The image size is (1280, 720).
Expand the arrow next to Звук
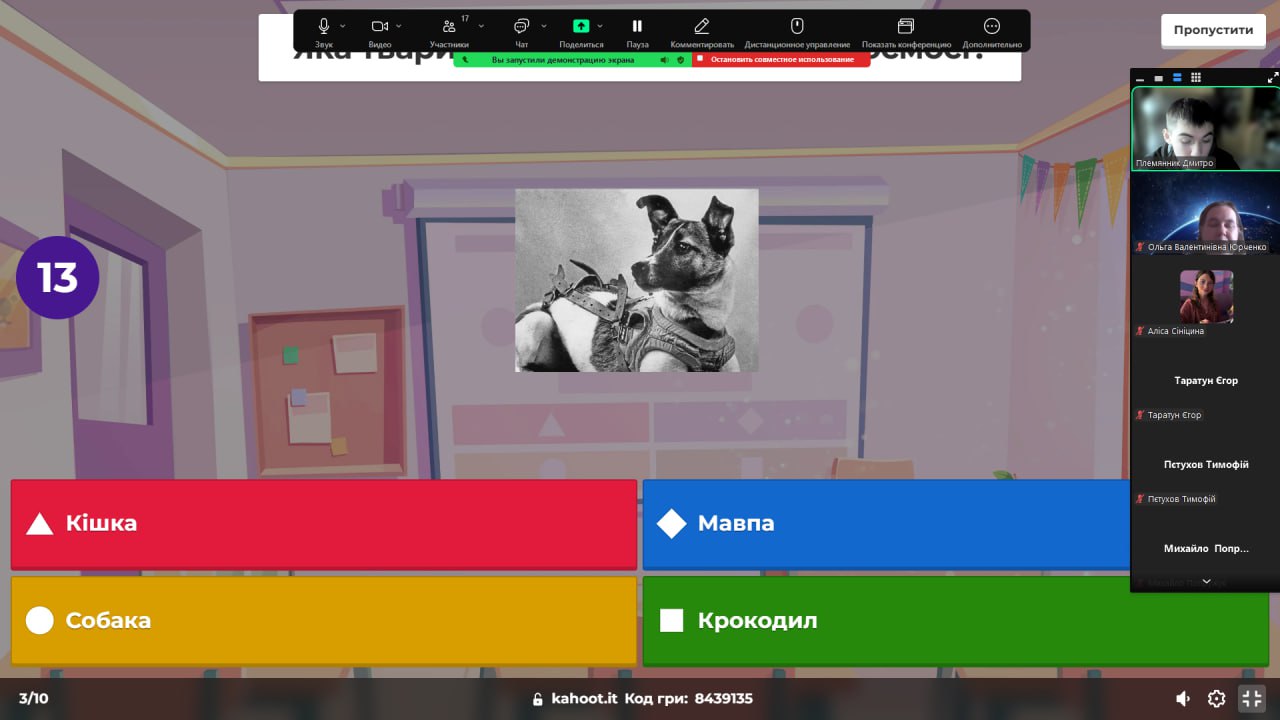click(x=343, y=26)
